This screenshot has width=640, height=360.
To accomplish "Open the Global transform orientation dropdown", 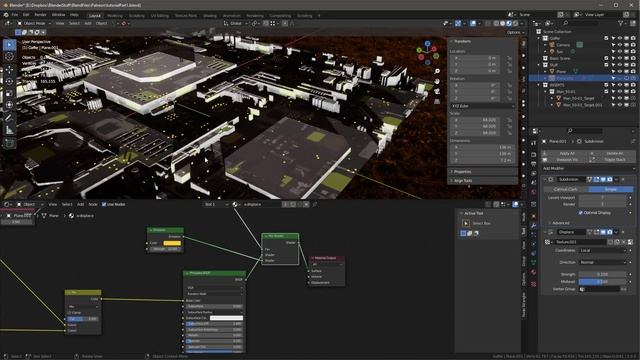I will click(236, 23).
